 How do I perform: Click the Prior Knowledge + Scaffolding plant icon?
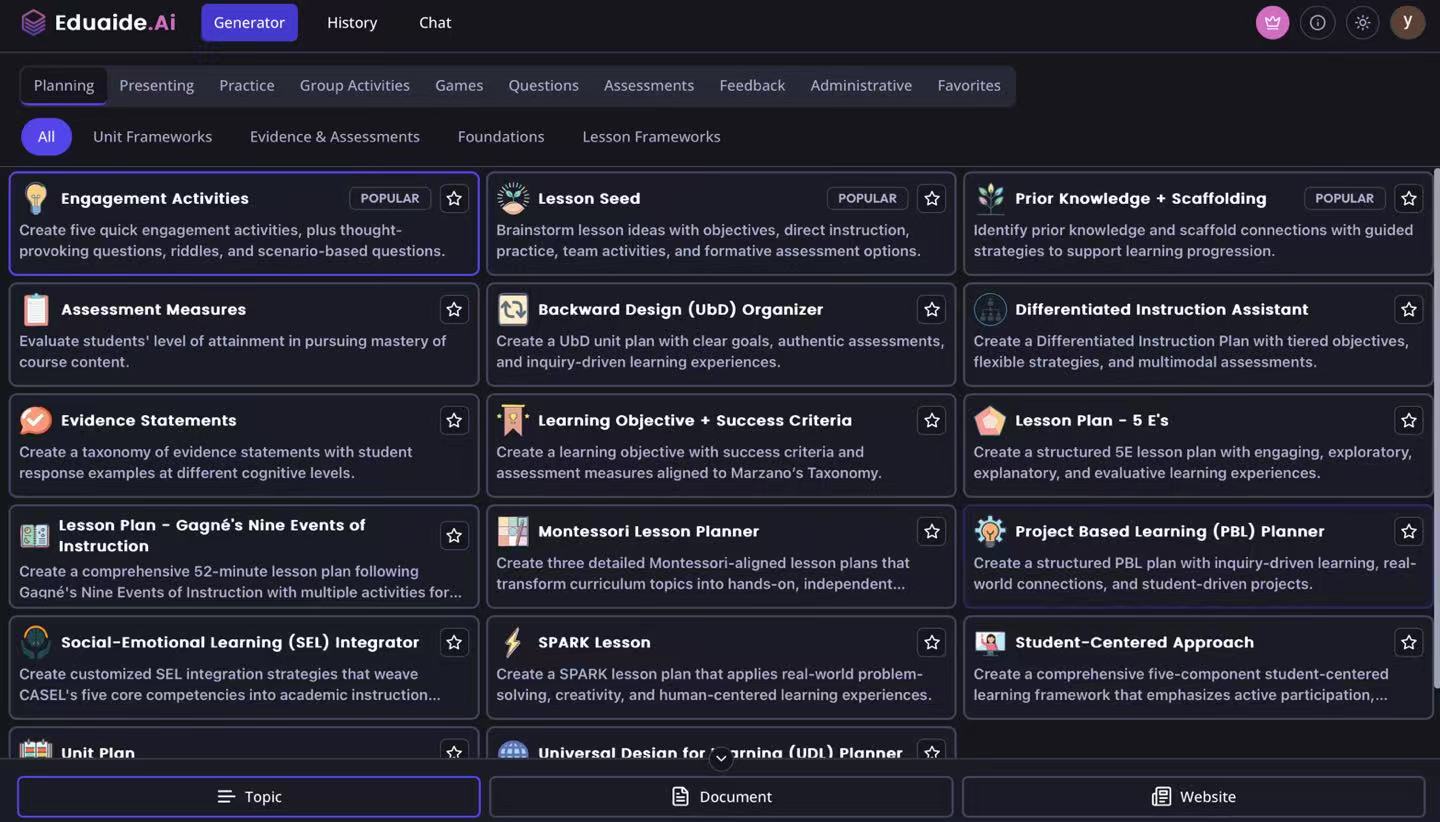click(990, 198)
